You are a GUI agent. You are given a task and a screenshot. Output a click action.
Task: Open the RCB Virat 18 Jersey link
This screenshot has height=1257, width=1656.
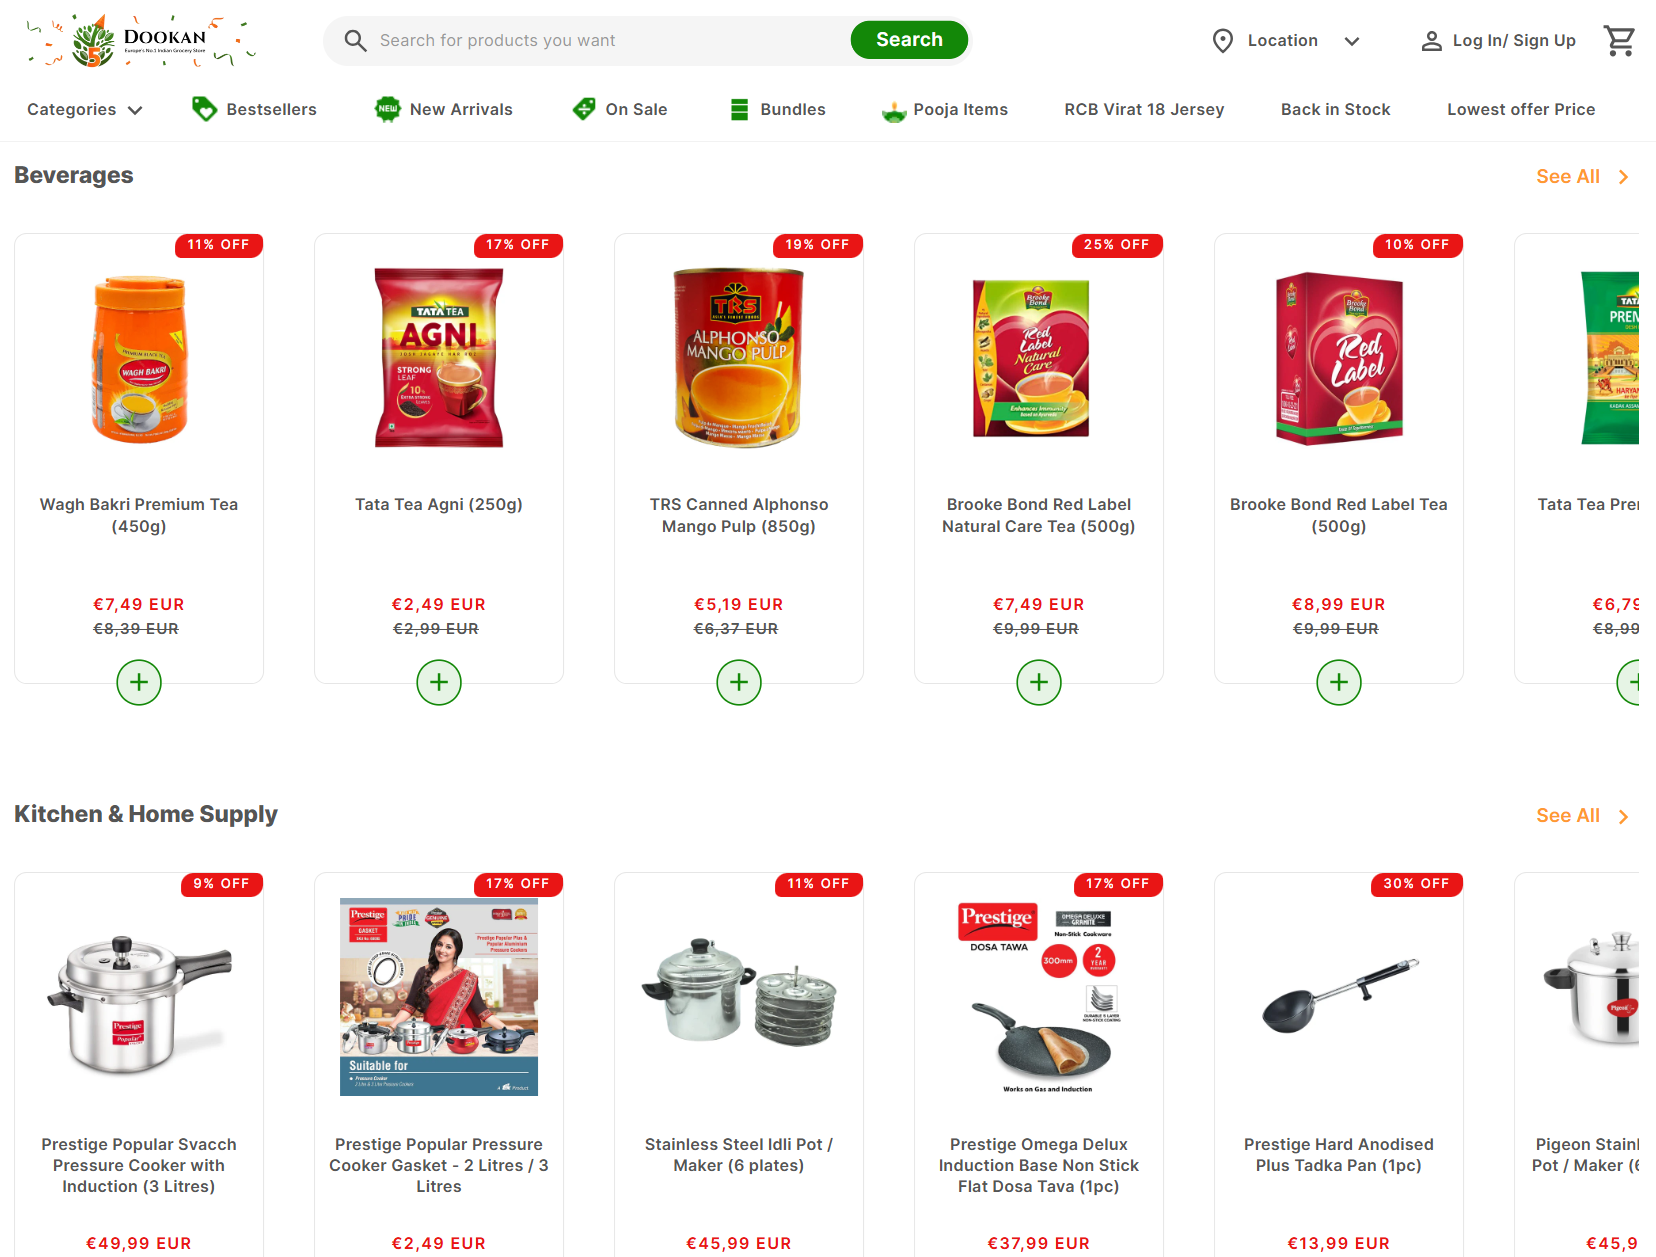tap(1144, 110)
